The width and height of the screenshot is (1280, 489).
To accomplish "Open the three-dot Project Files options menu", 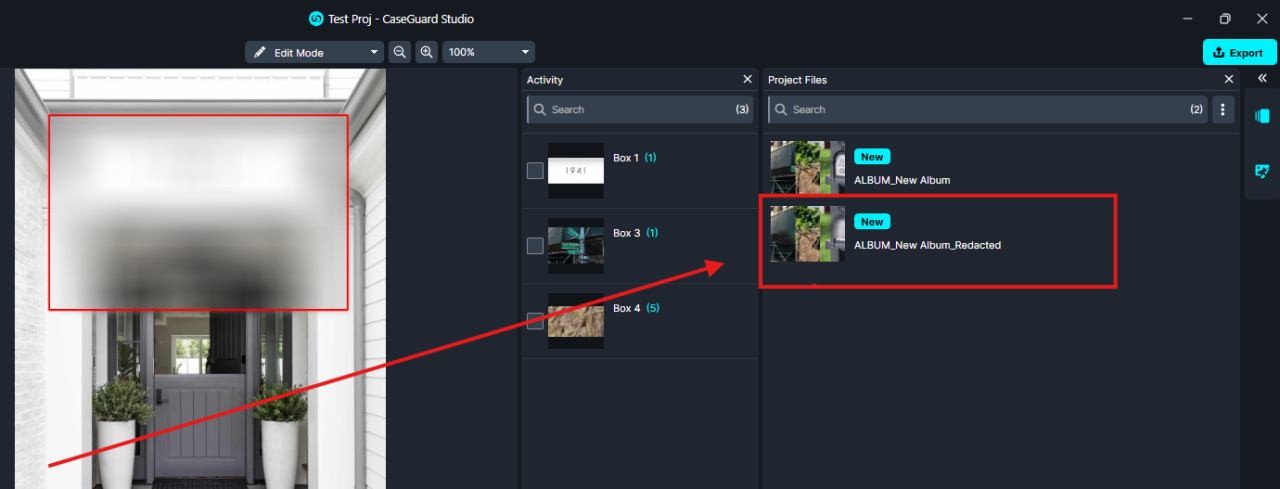I will tap(1223, 109).
